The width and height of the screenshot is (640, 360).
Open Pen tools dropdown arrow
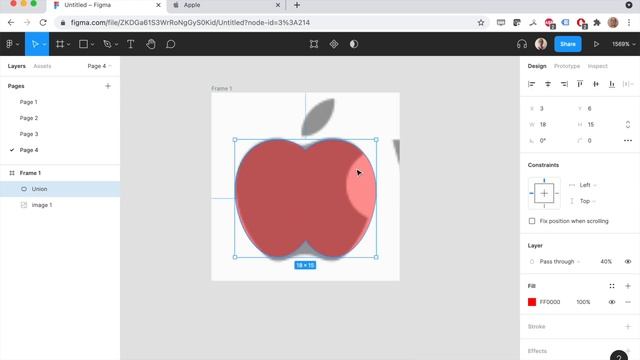116,44
